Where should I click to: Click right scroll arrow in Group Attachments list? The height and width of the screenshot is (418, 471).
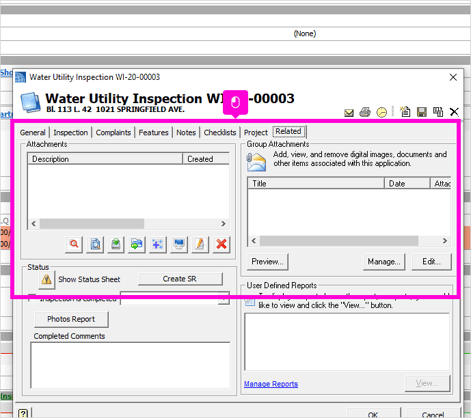click(x=445, y=241)
